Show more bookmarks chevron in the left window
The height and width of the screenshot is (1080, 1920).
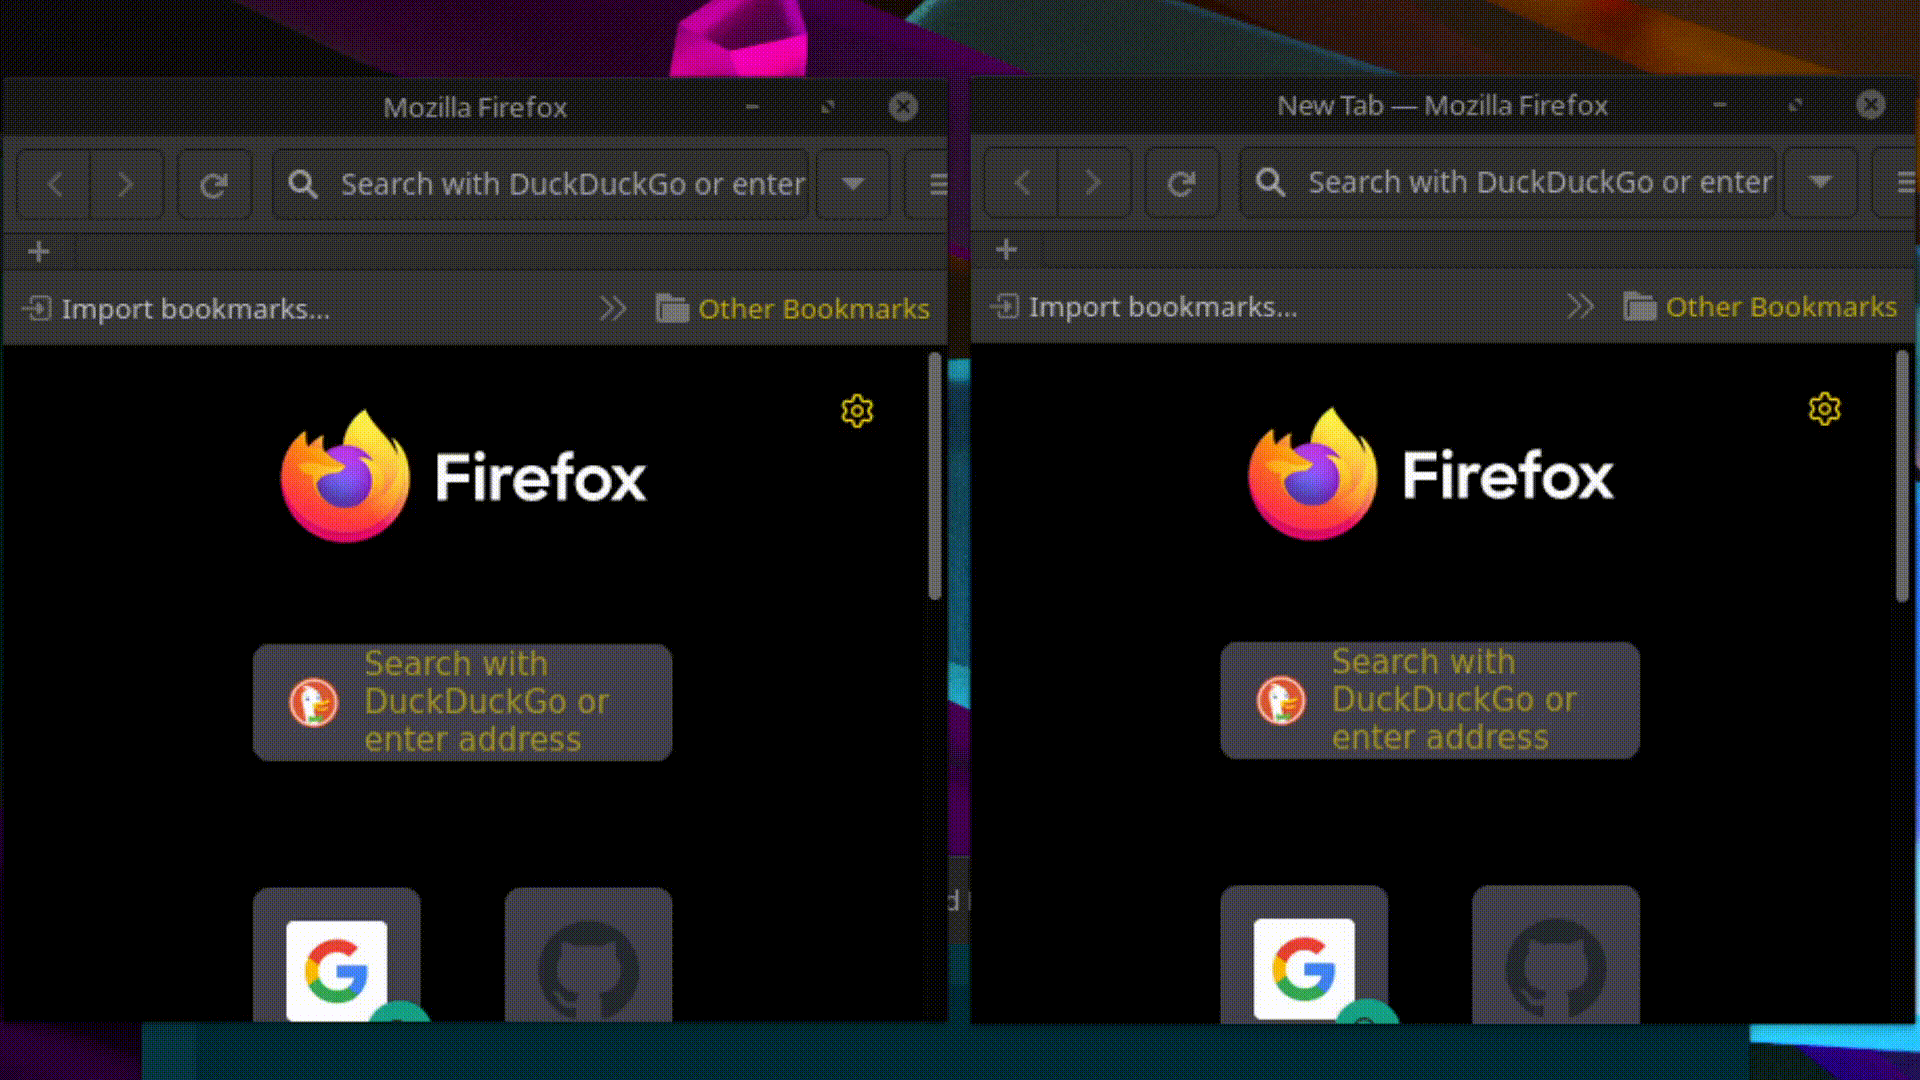(613, 308)
